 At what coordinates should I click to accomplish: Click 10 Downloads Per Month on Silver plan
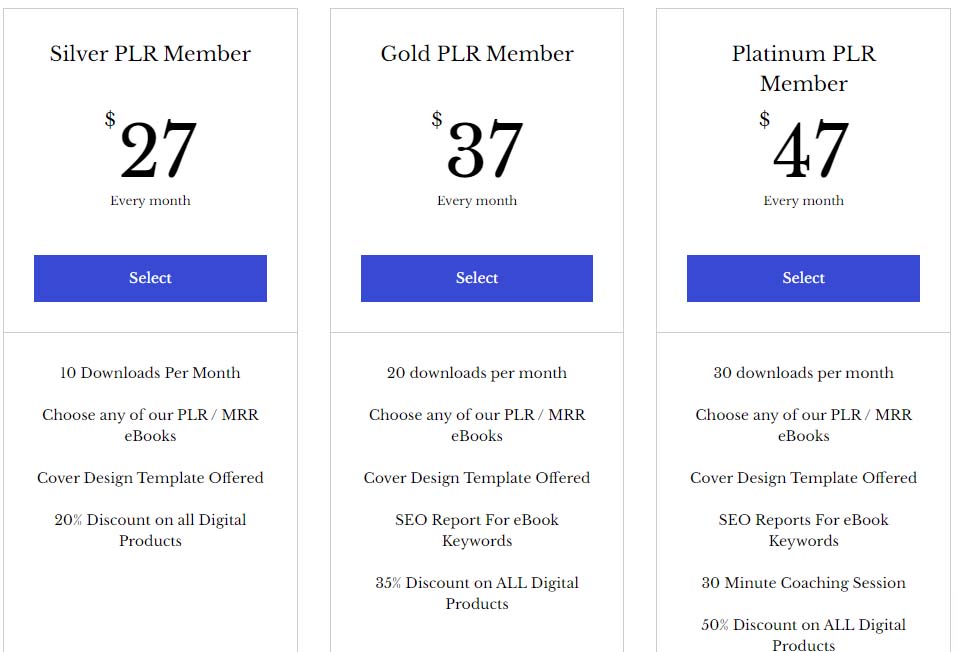point(150,372)
